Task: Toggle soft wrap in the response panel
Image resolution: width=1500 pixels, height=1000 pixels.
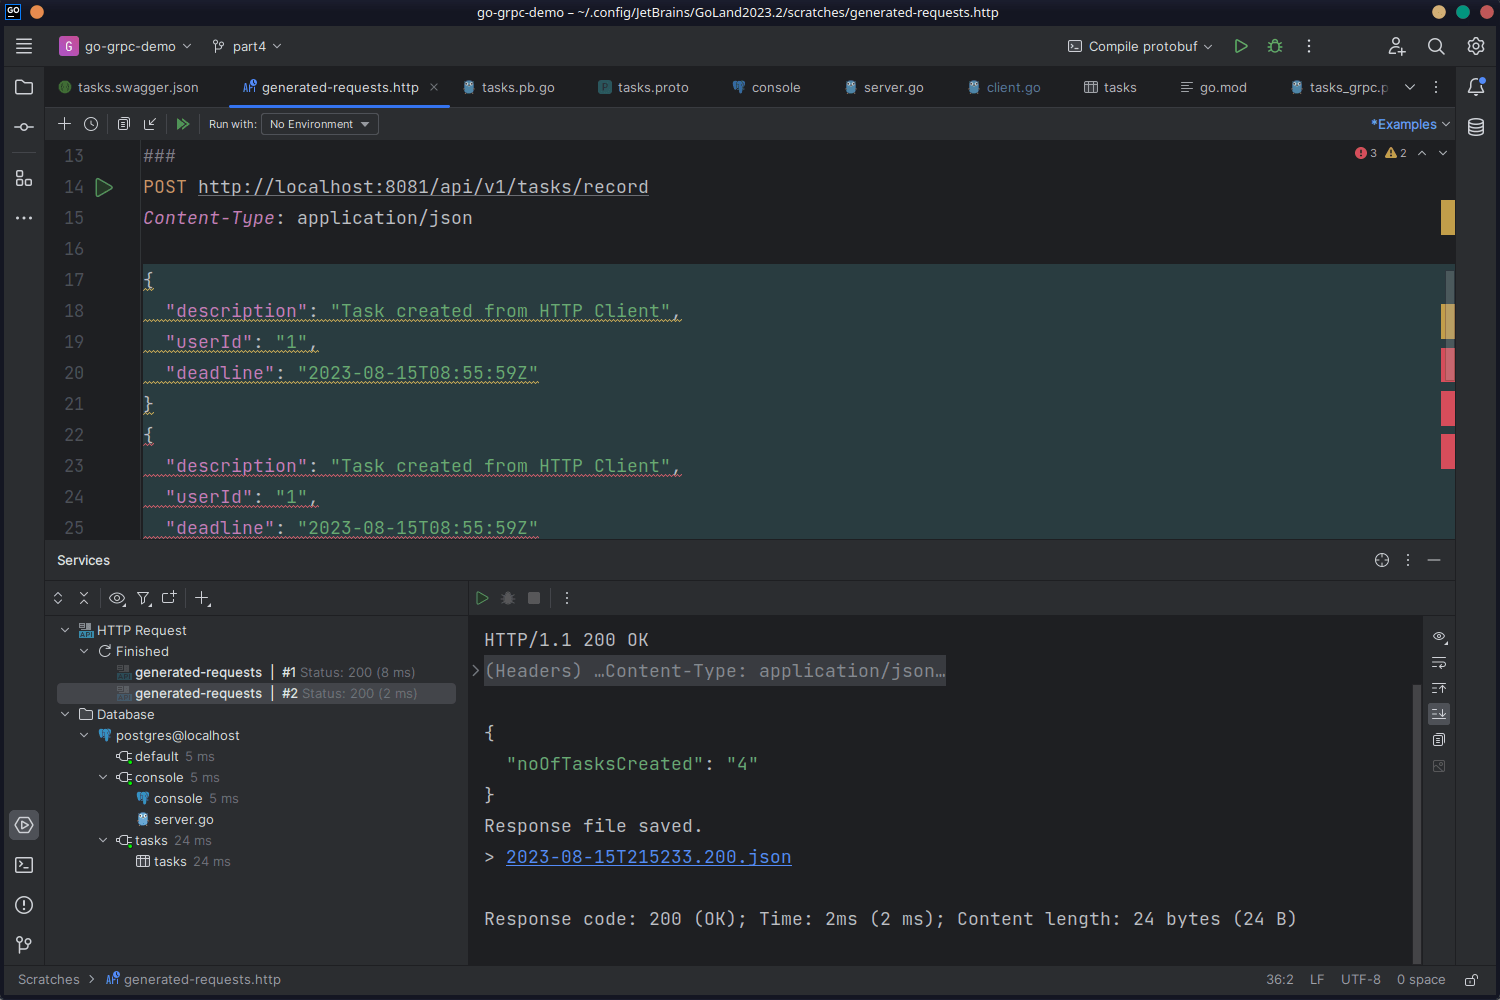Action: (x=1438, y=662)
